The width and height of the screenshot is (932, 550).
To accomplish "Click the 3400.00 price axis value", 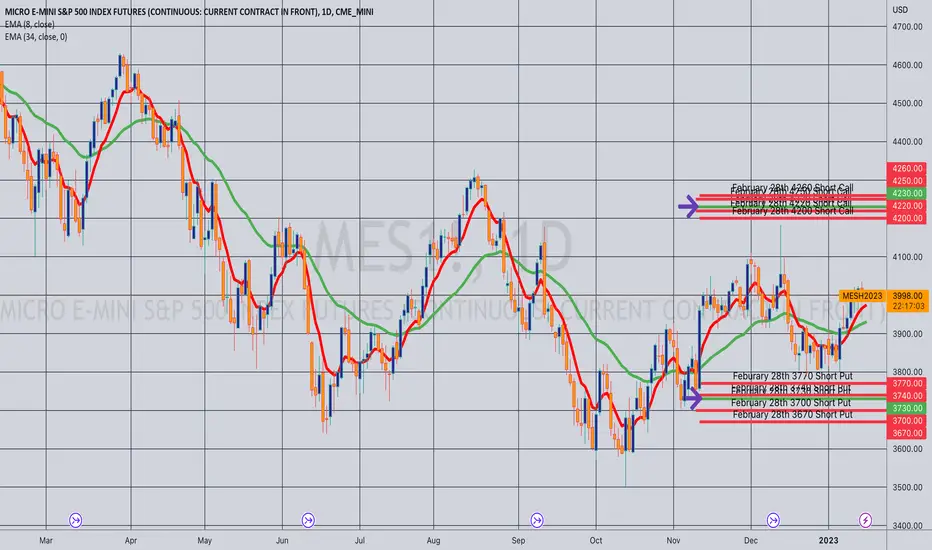I will (907, 526).
